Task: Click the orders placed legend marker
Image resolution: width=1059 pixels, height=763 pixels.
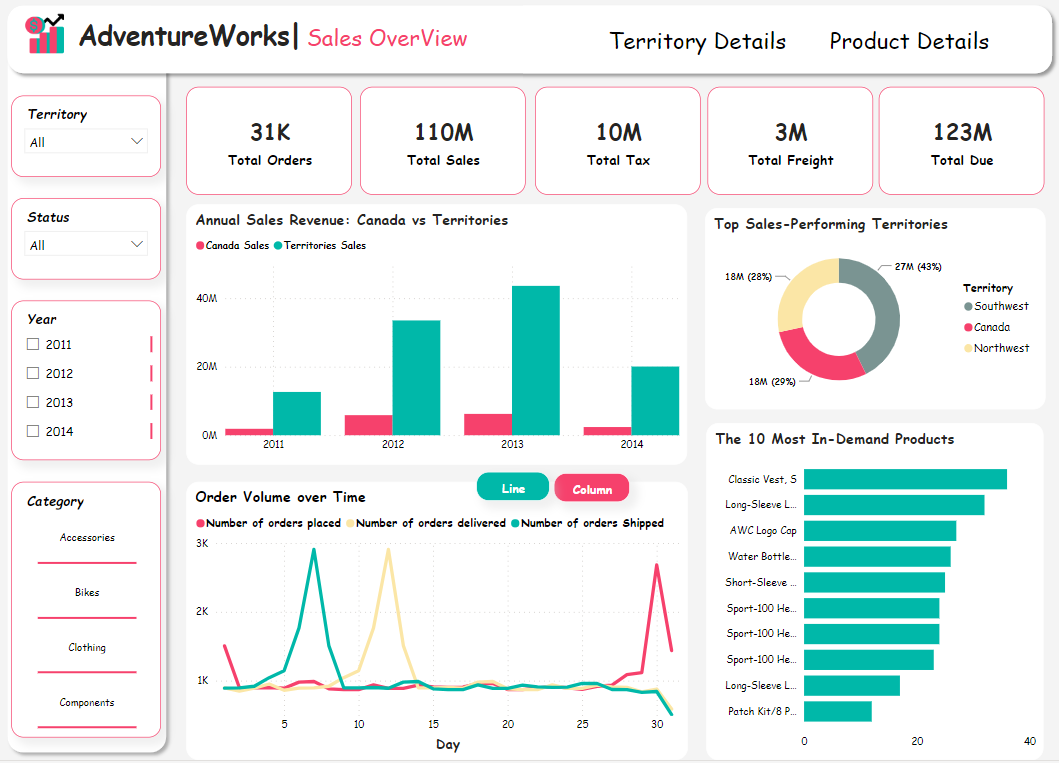Action: 200,523
